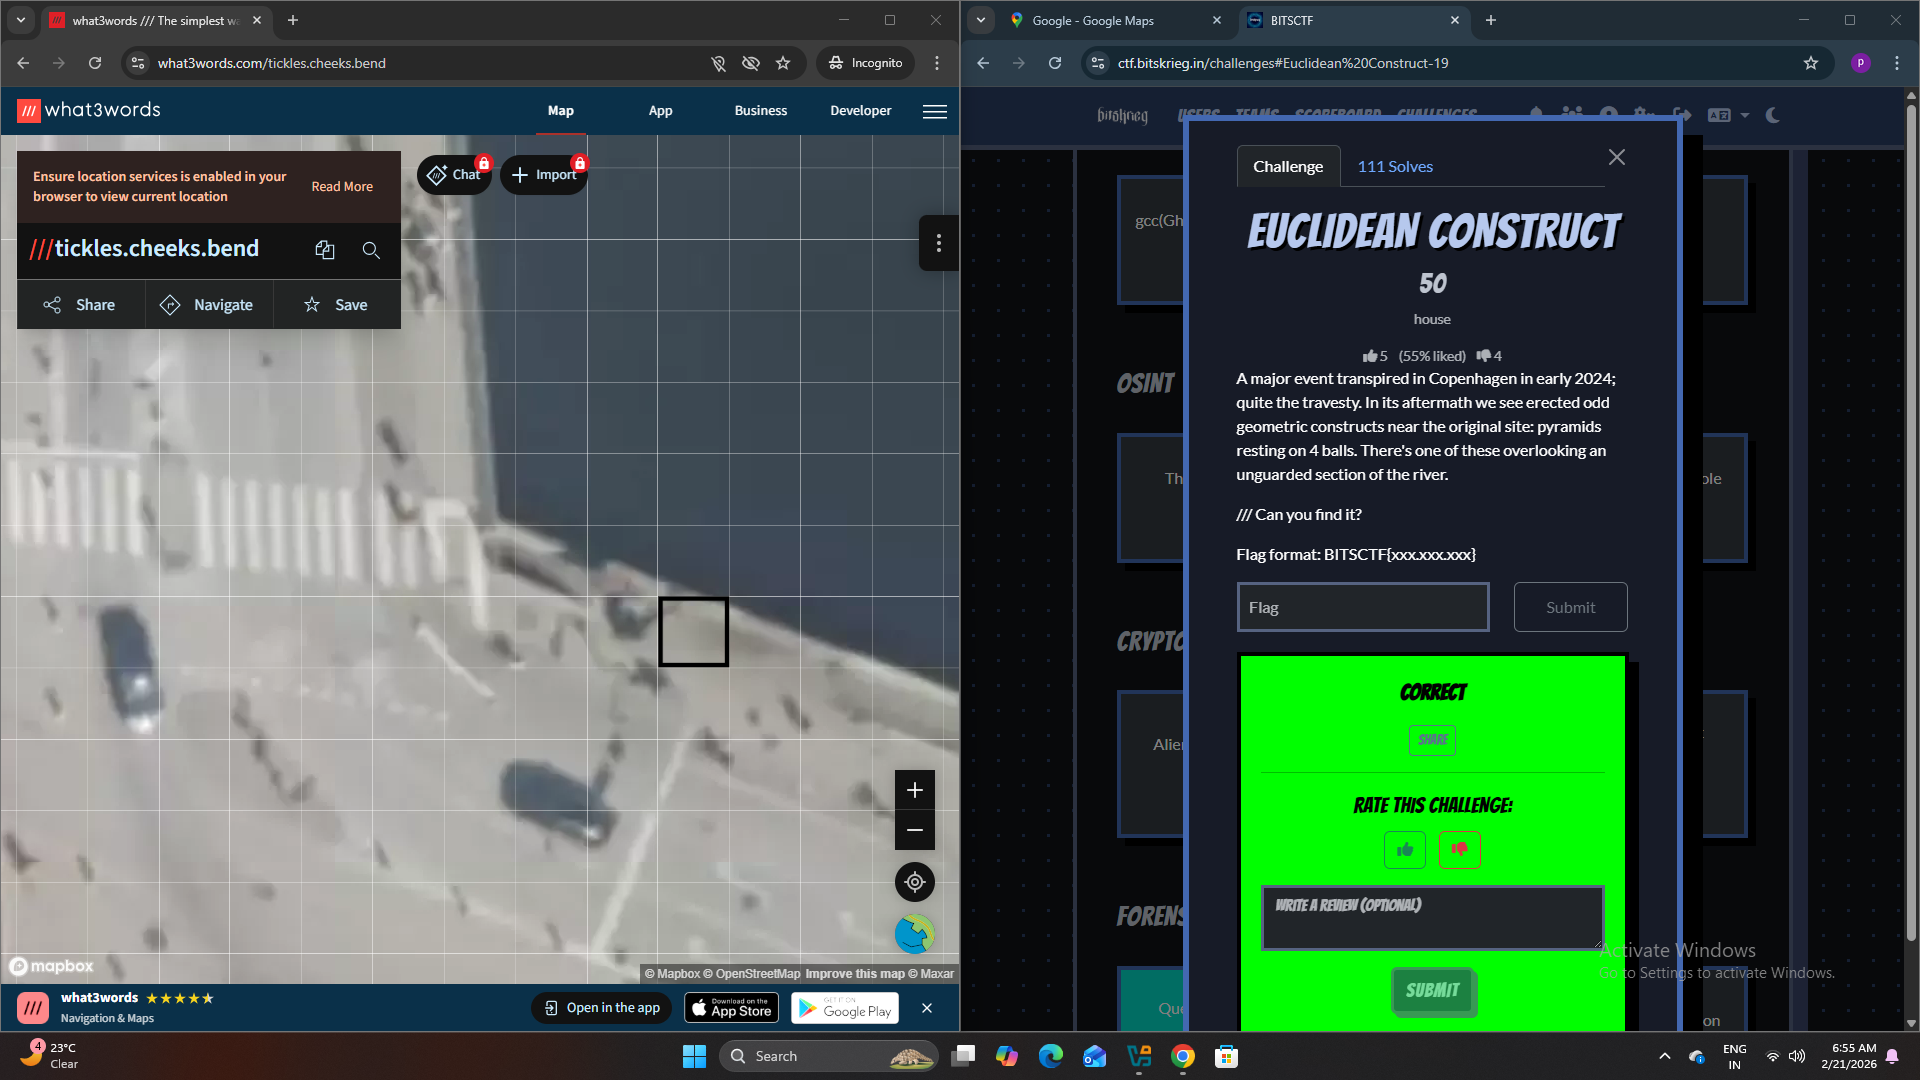1920x1080 pixels.
Task: Open the Chat panel on the what3words map
Action: (x=455, y=174)
